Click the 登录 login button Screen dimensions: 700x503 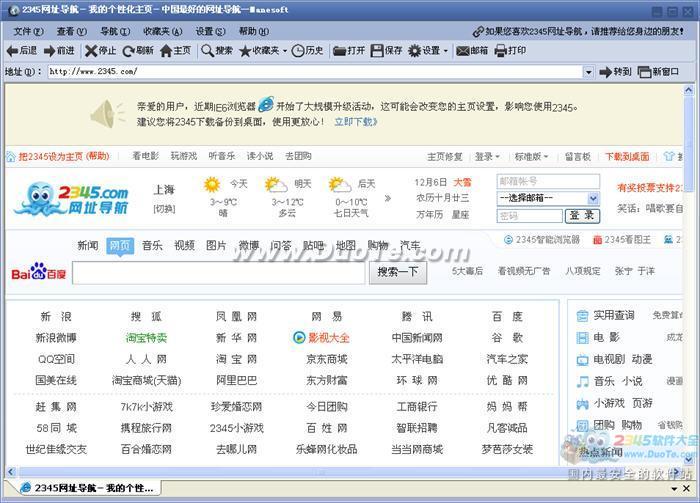[x=581, y=216]
